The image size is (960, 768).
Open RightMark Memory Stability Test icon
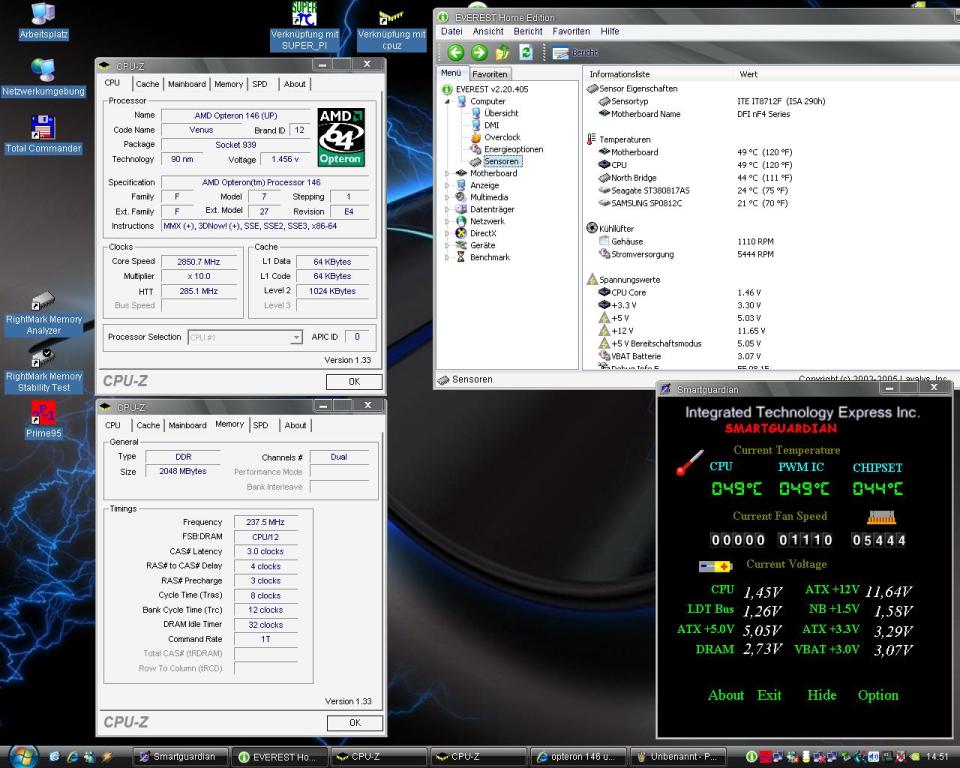(x=43, y=371)
